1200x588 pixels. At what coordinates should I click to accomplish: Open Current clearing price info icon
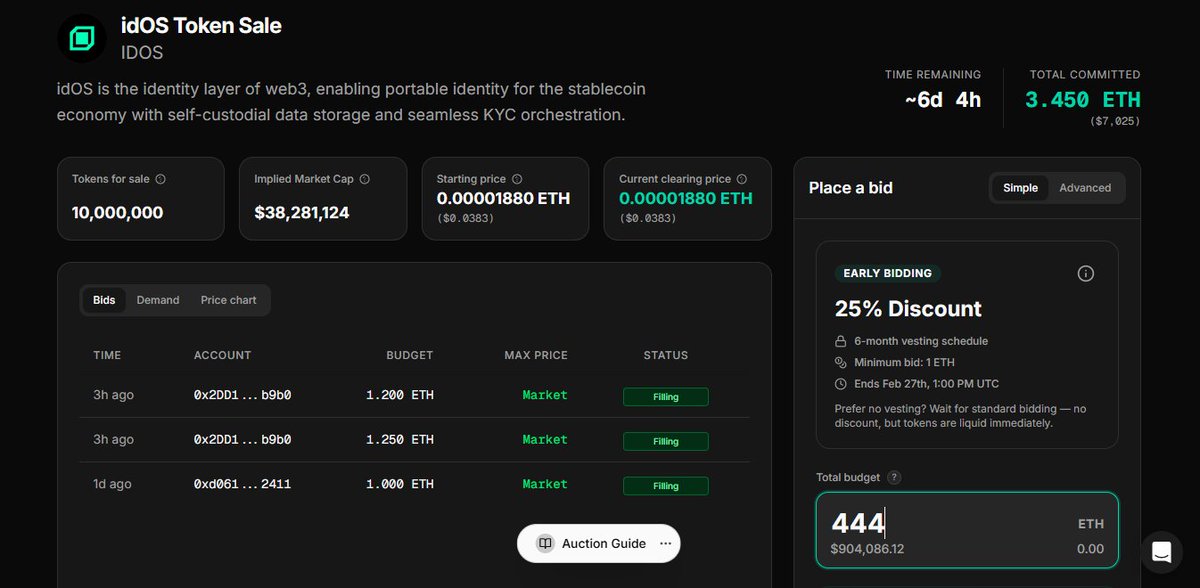tap(742, 179)
